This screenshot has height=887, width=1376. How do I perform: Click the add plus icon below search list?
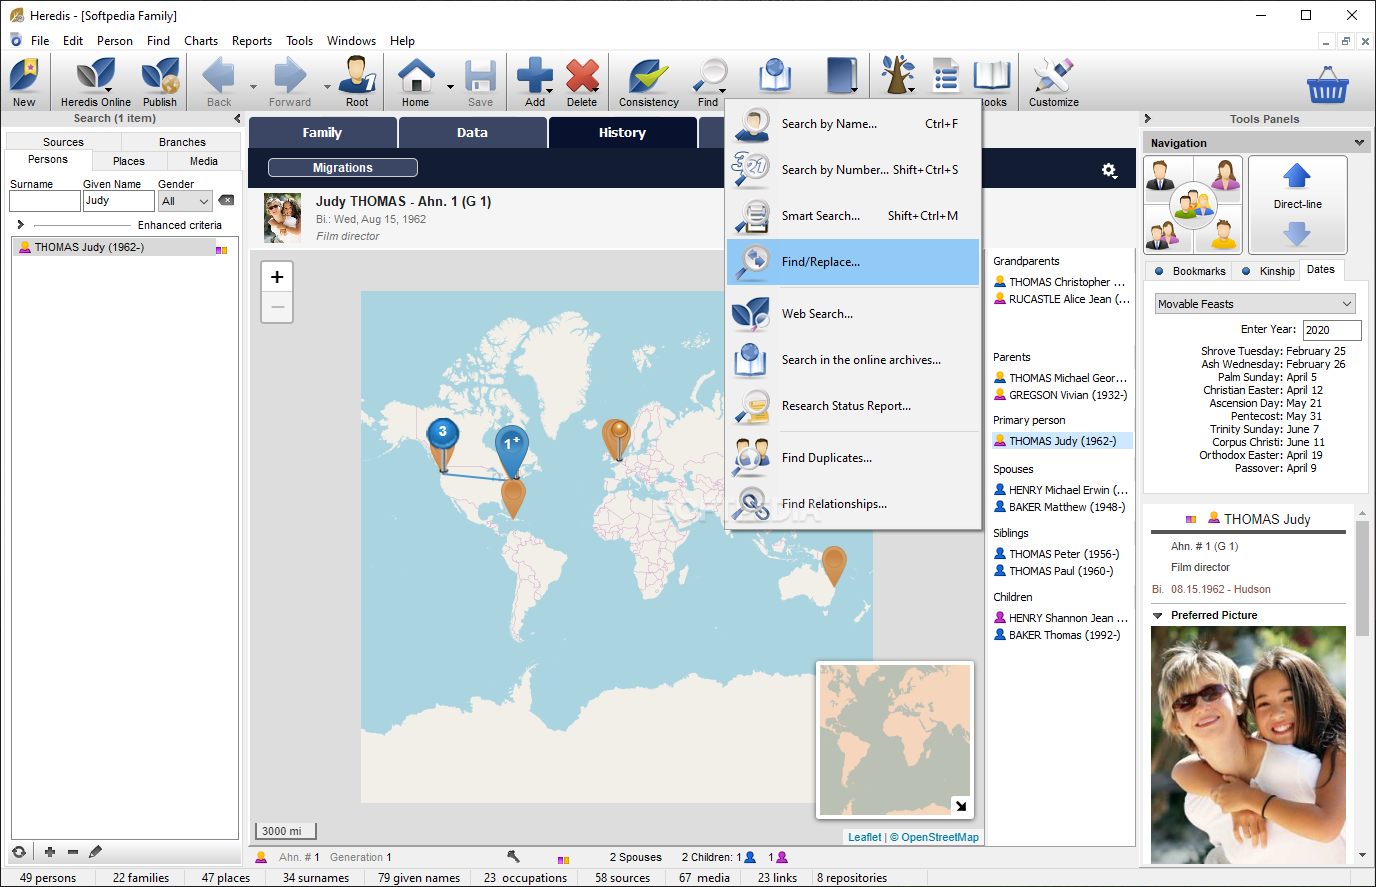pyautogui.click(x=49, y=852)
